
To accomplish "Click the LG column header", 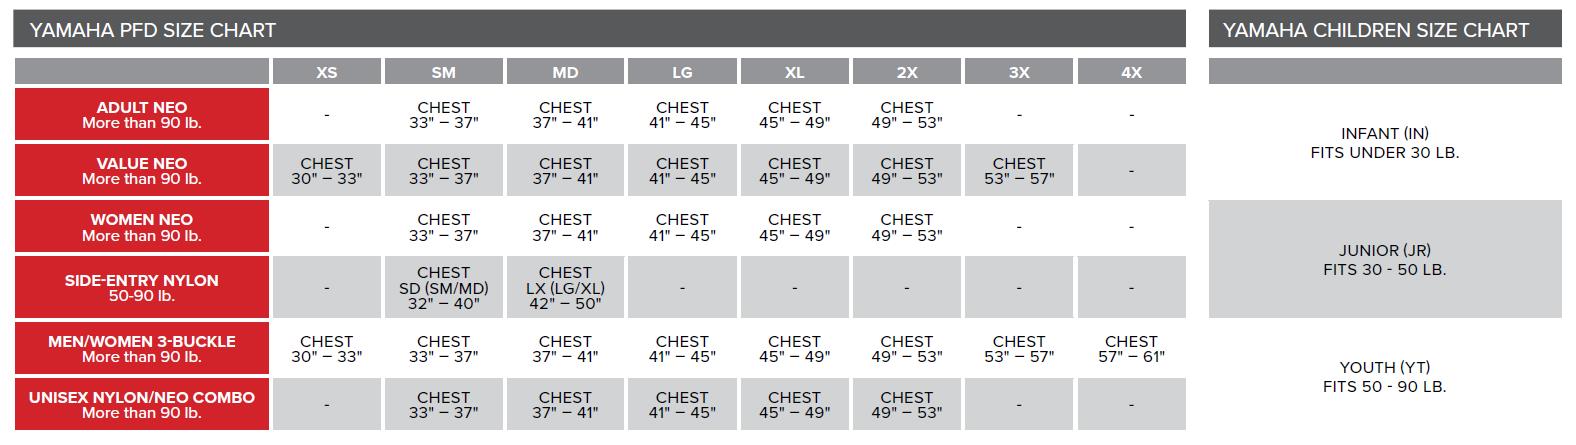I will point(682,72).
